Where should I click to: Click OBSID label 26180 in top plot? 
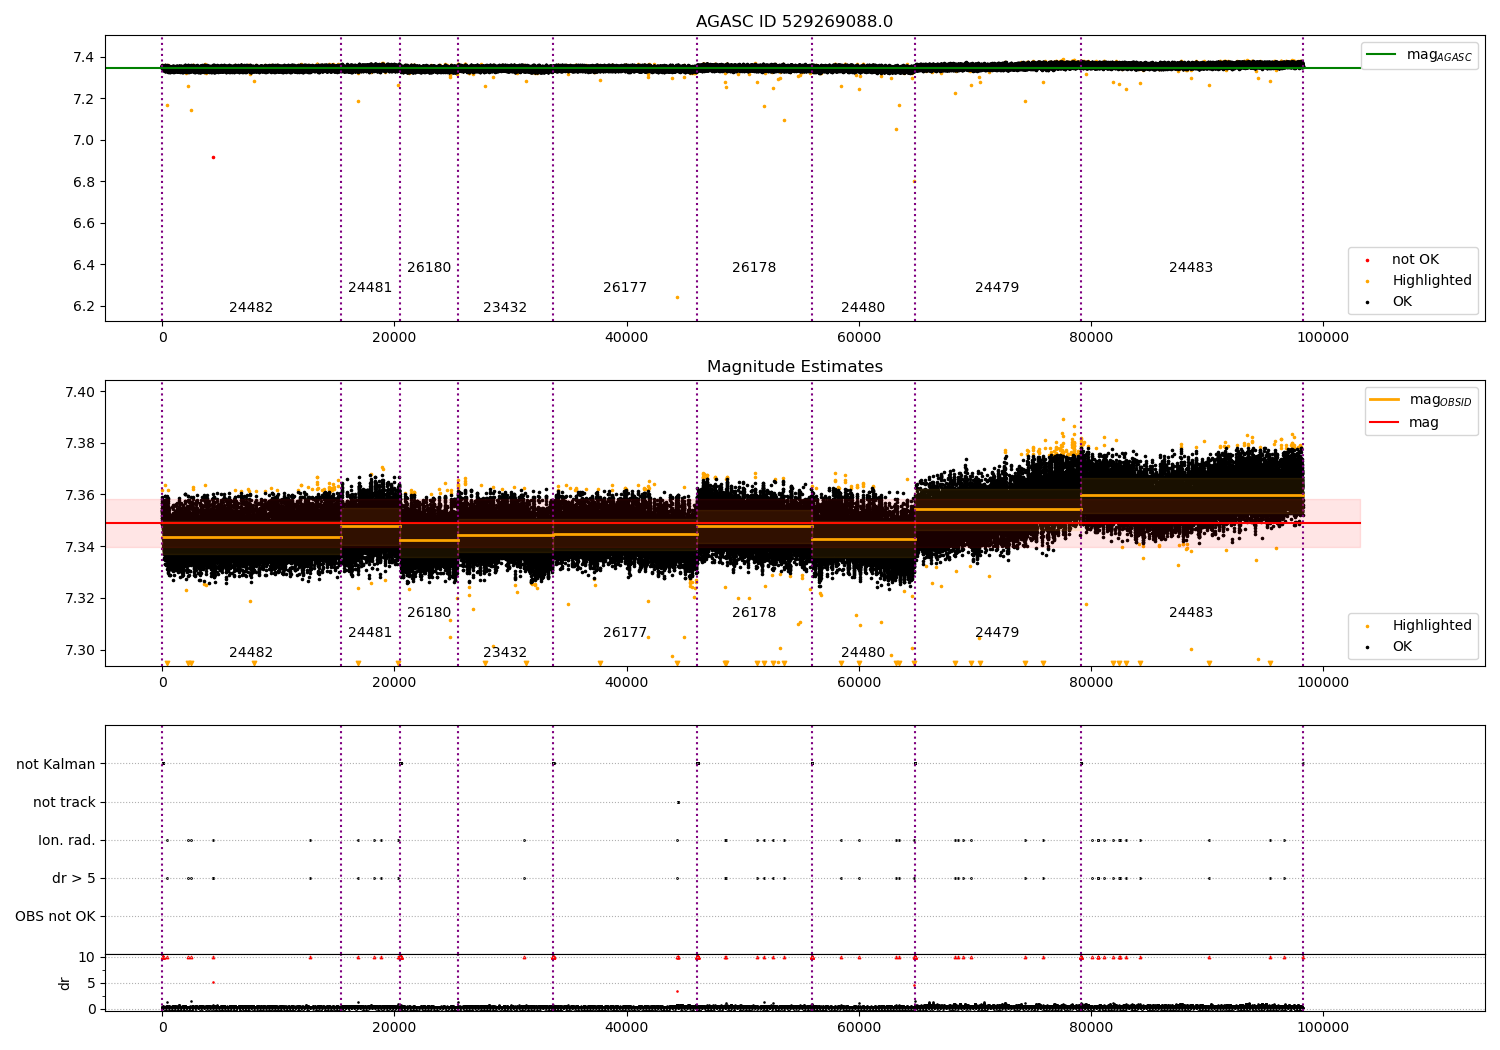point(429,268)
